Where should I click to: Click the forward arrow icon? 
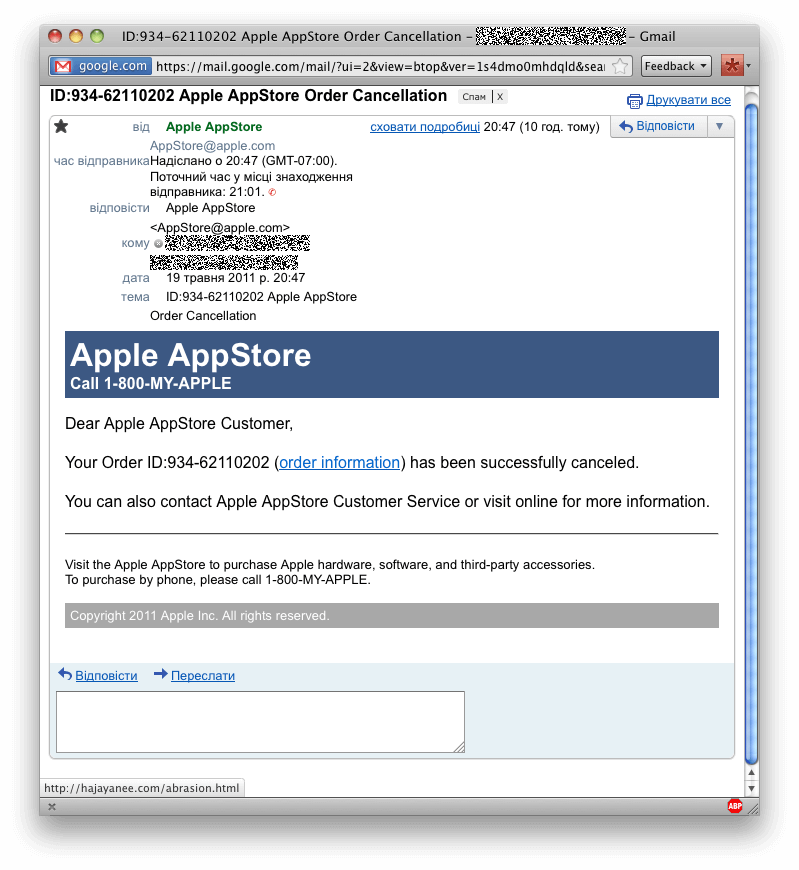[x=160, y=674]
